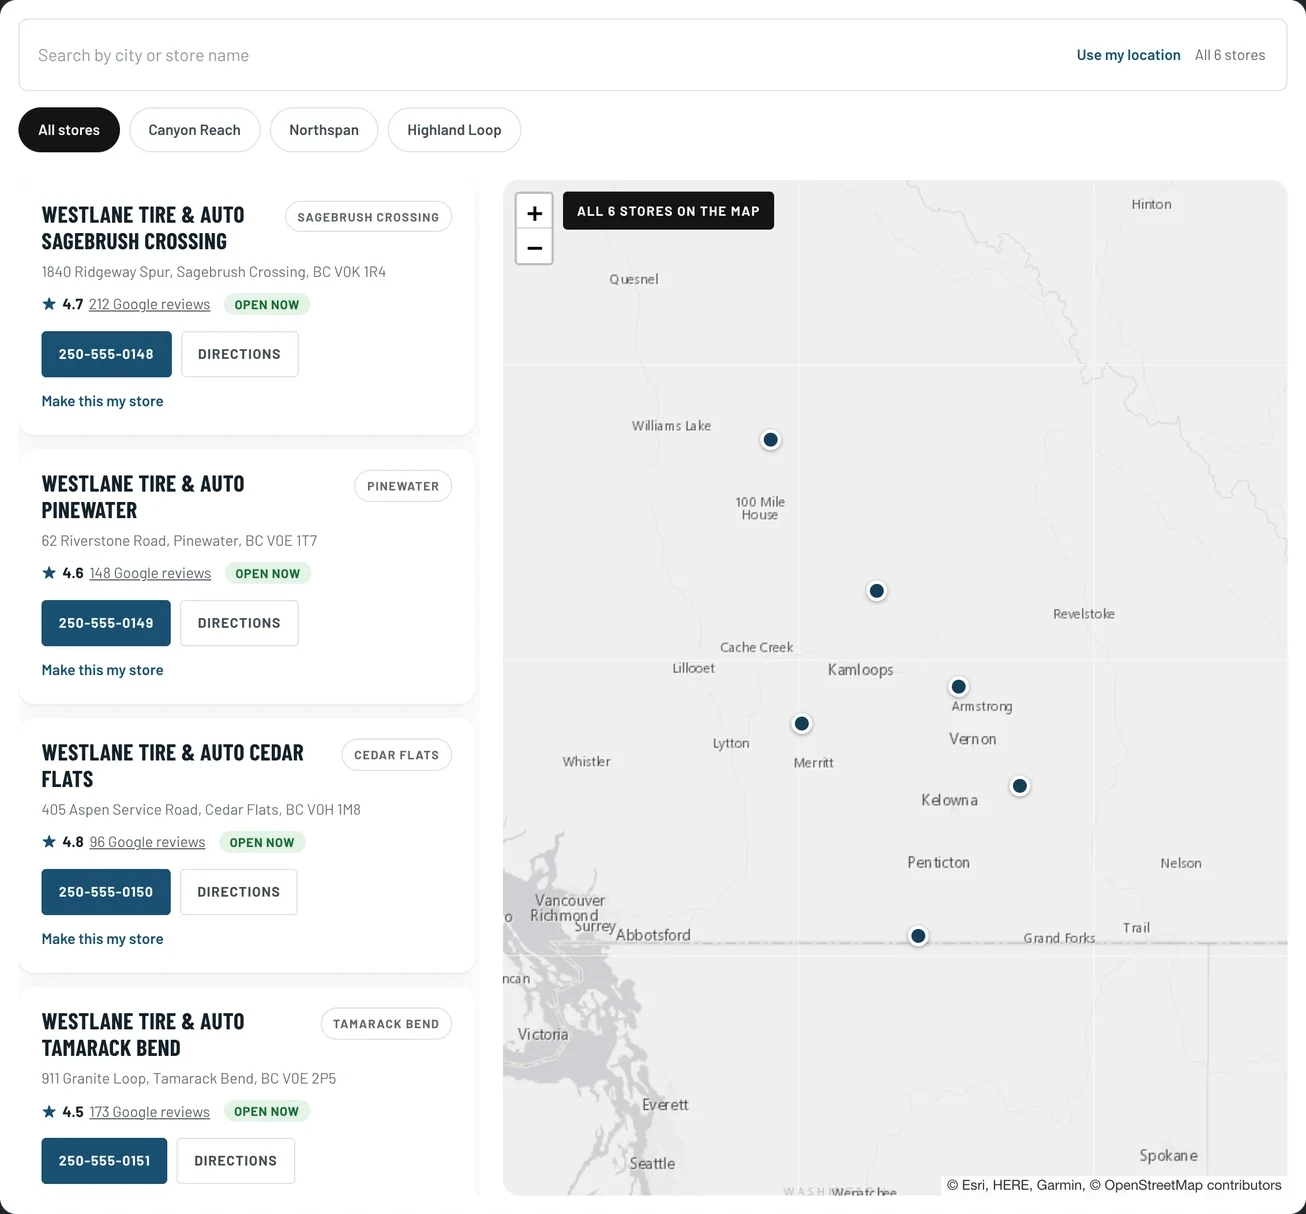The image size is (1306, 1214).
Task: Click address 62 Riverstone Road
Action: tap(179, 541)
